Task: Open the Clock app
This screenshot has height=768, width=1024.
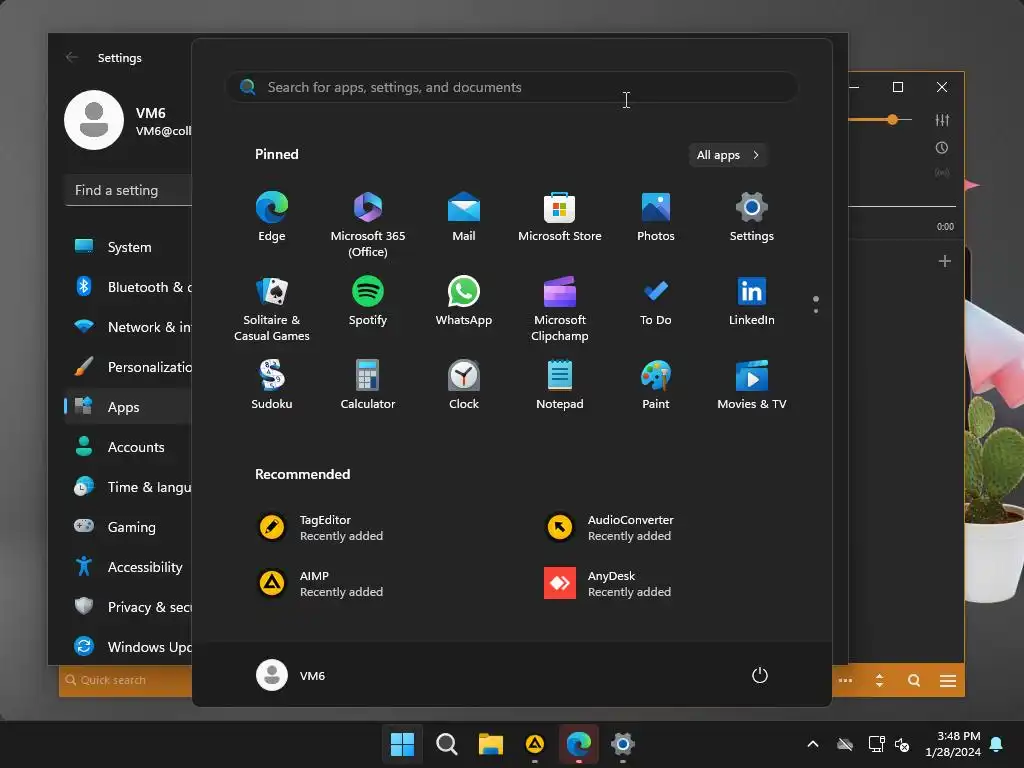Action: pyautogui.click(x=464, y=385)
